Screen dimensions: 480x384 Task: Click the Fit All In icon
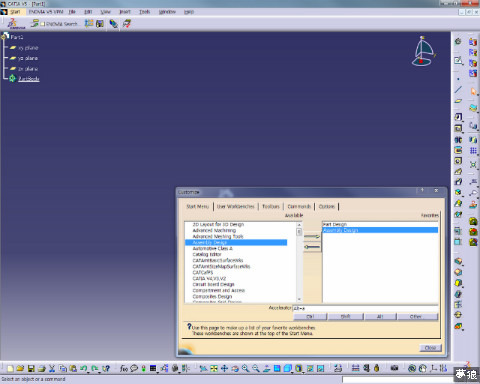[x=214, y=368]
